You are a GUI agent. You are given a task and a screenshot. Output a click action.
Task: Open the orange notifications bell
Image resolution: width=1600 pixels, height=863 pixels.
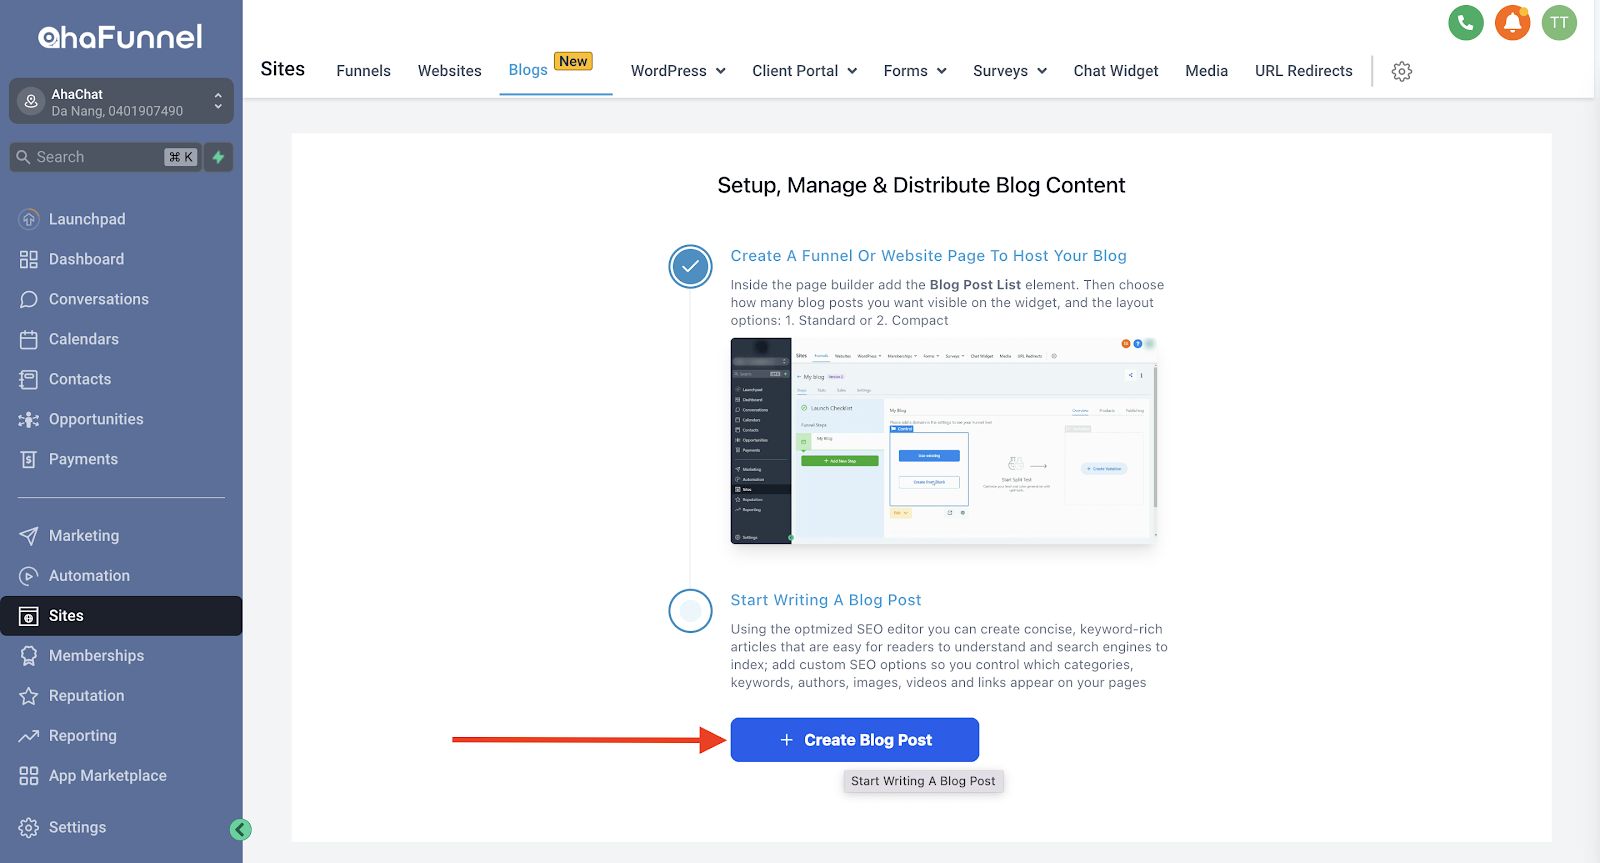click(1512, 22)
